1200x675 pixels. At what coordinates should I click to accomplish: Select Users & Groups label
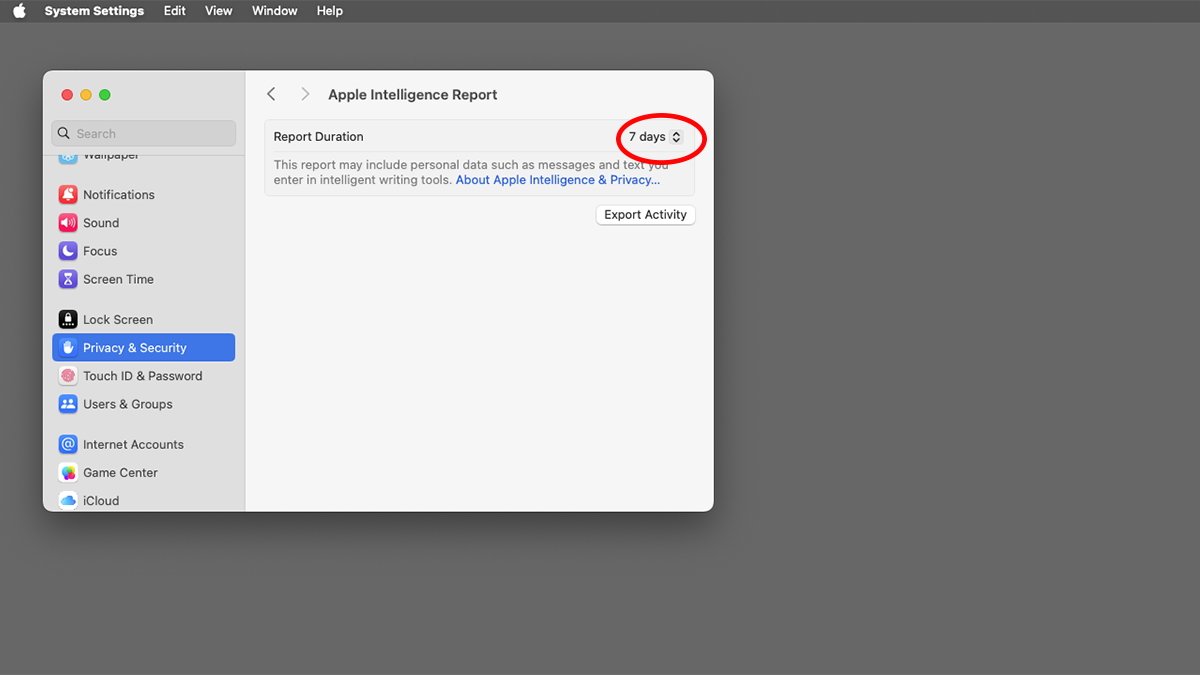pos(128,404)
